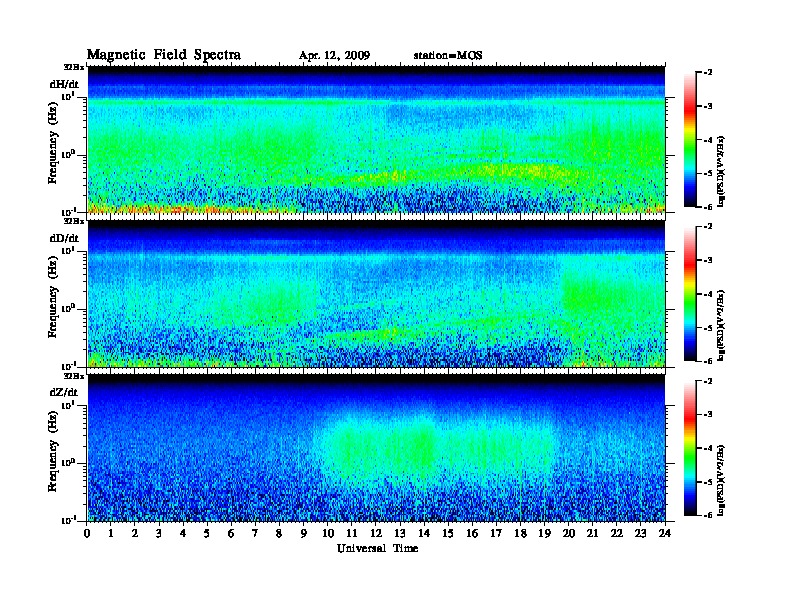The height and width of the screenshot is (612, 792).
Task: Click hour 24 on the time axis
Action: [665, 533]
